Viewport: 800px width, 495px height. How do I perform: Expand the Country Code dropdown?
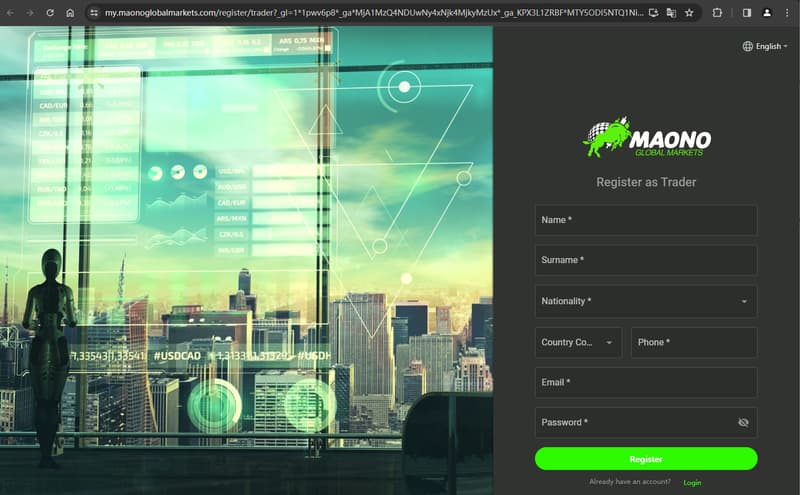pyautogui.click(x=578, y=342)
